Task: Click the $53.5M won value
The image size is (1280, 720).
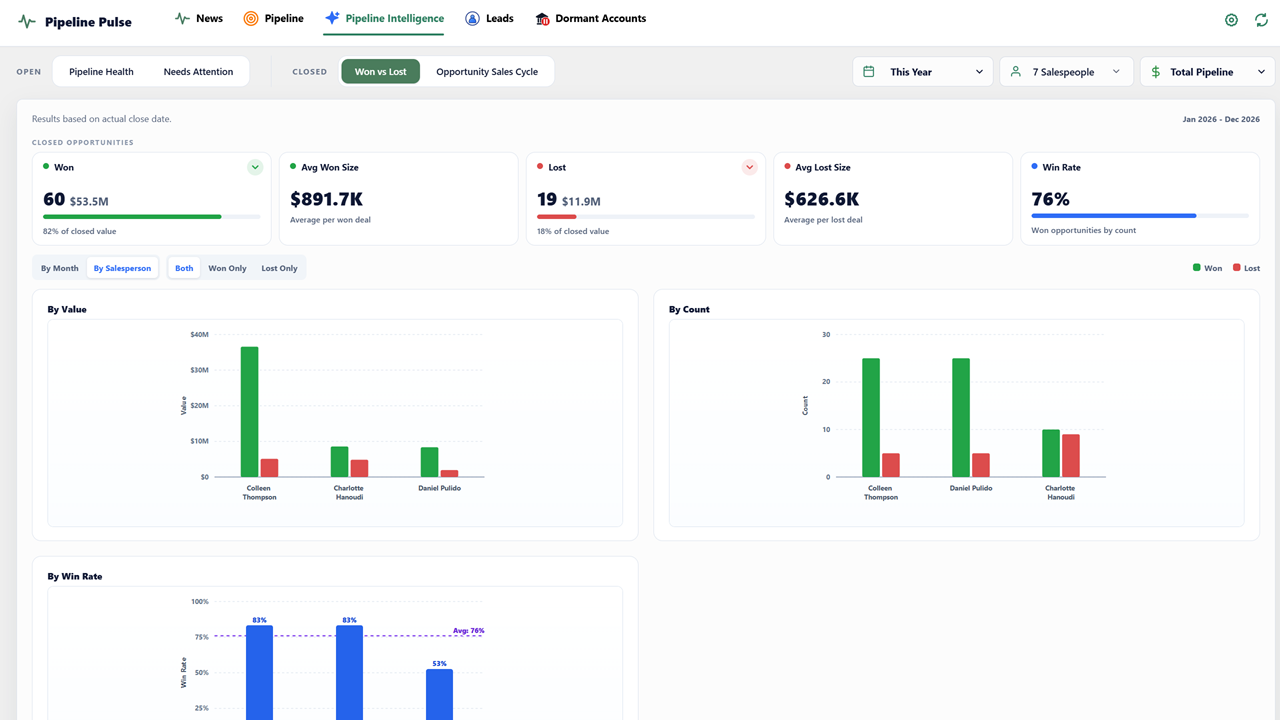Action: pyautogui.click(x=89, y=201)
